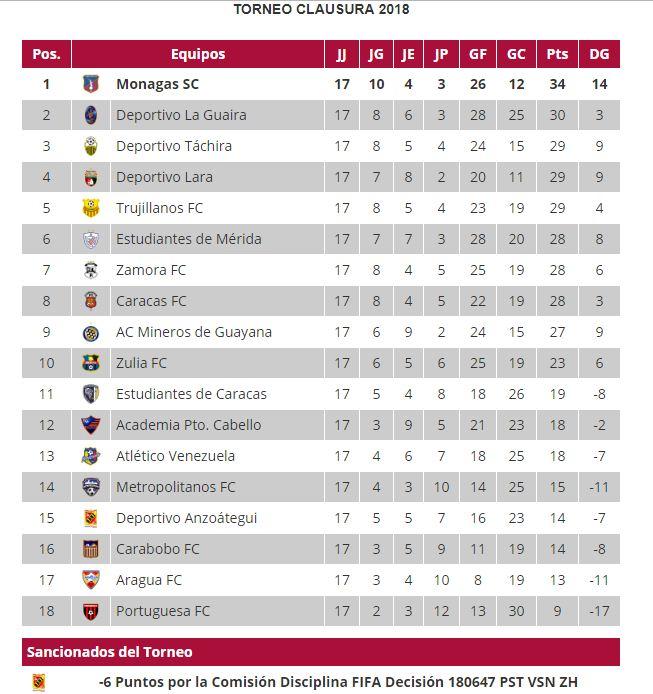Open the Estudiantes de Mérida team name

[x=188, y=239]
